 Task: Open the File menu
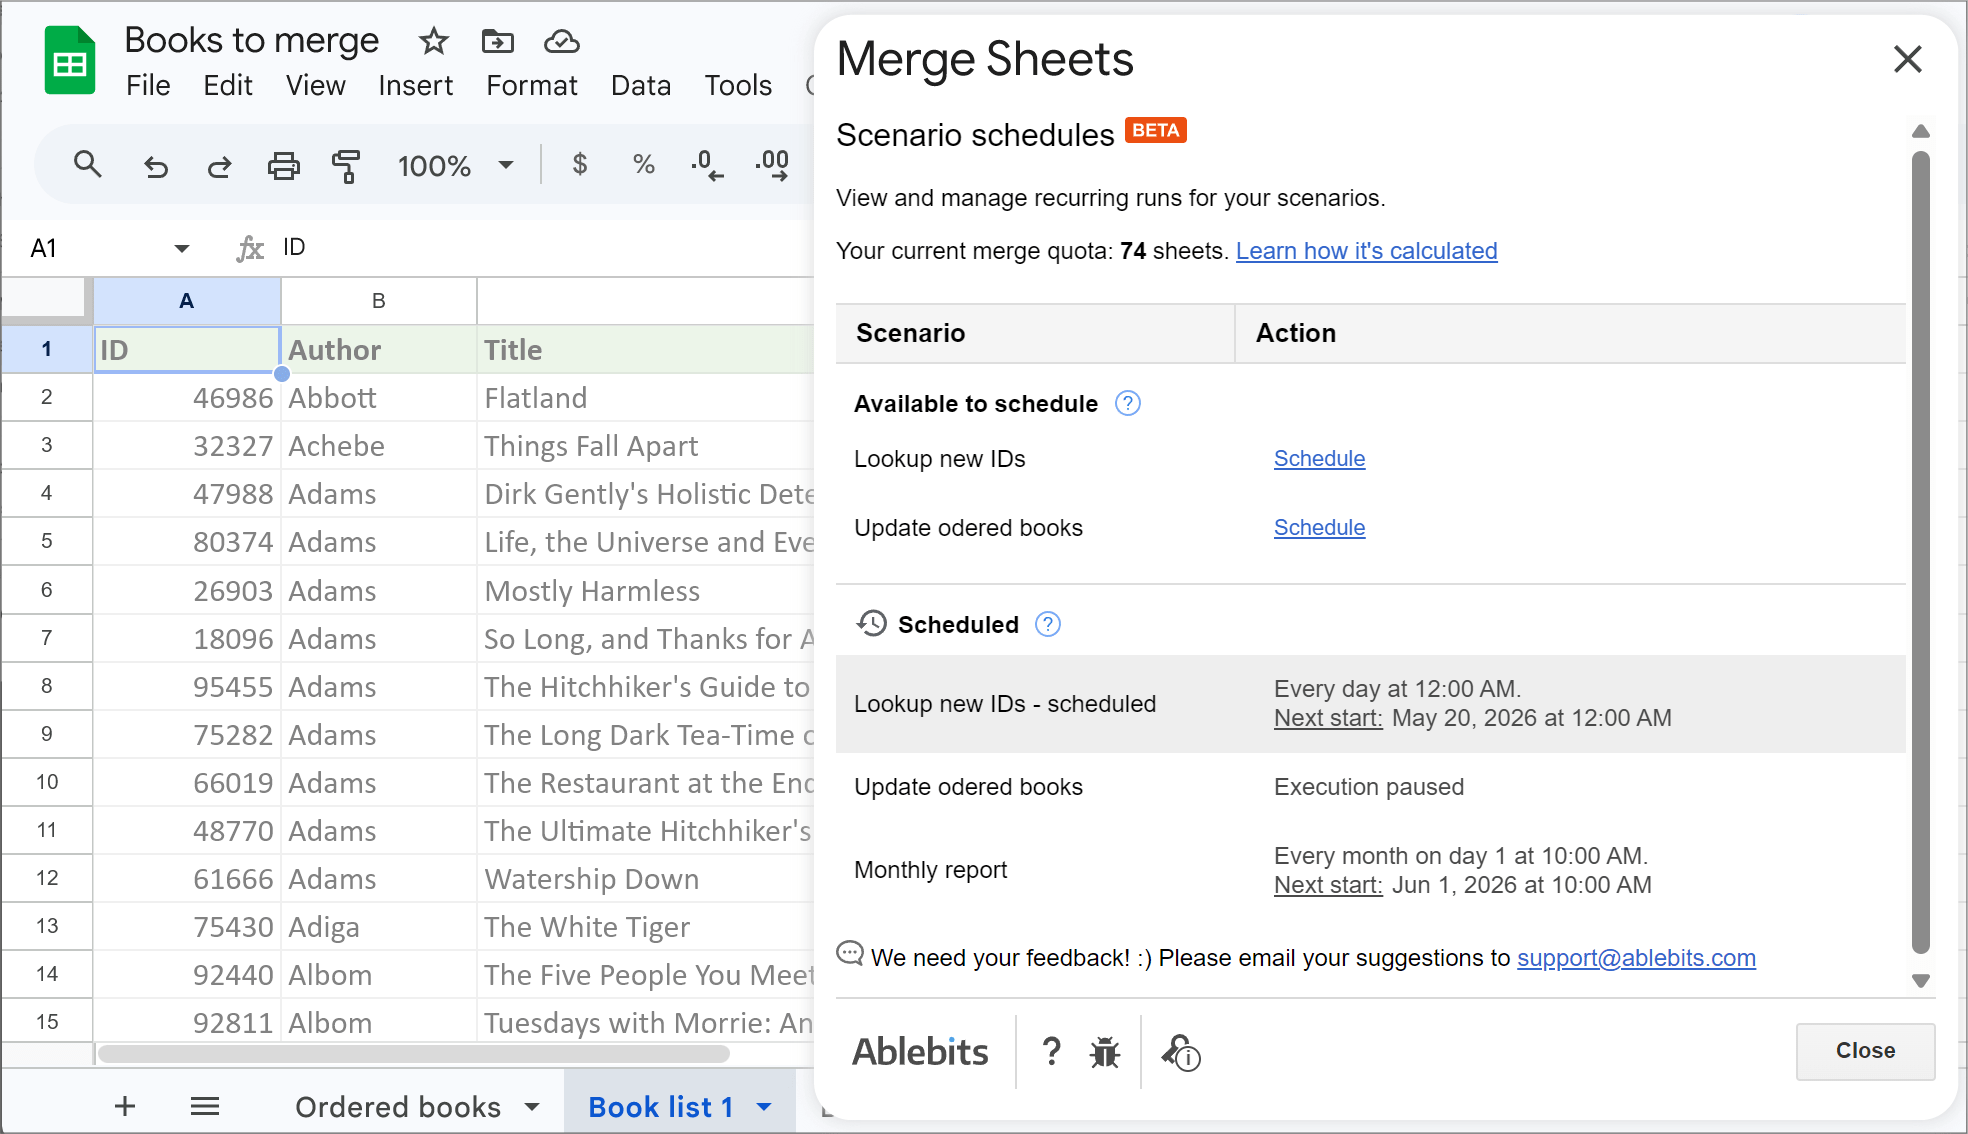(148, 86)
